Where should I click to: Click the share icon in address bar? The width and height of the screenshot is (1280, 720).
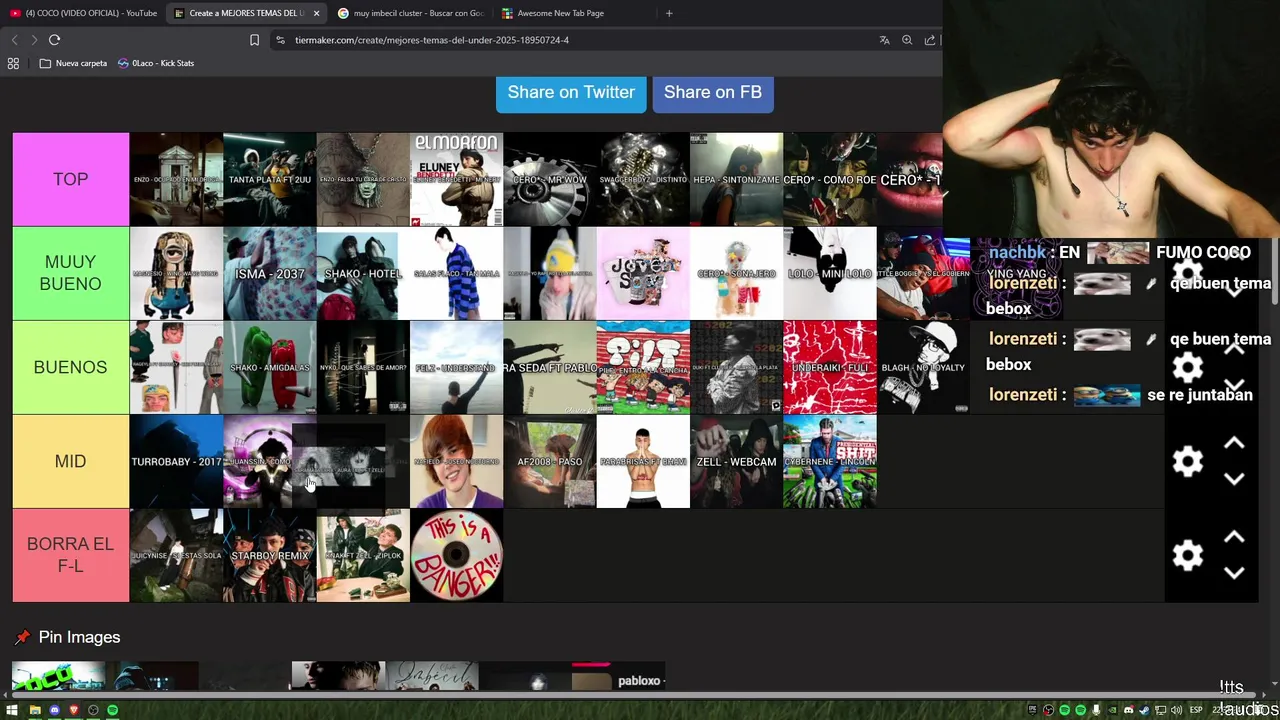[930, 40]
